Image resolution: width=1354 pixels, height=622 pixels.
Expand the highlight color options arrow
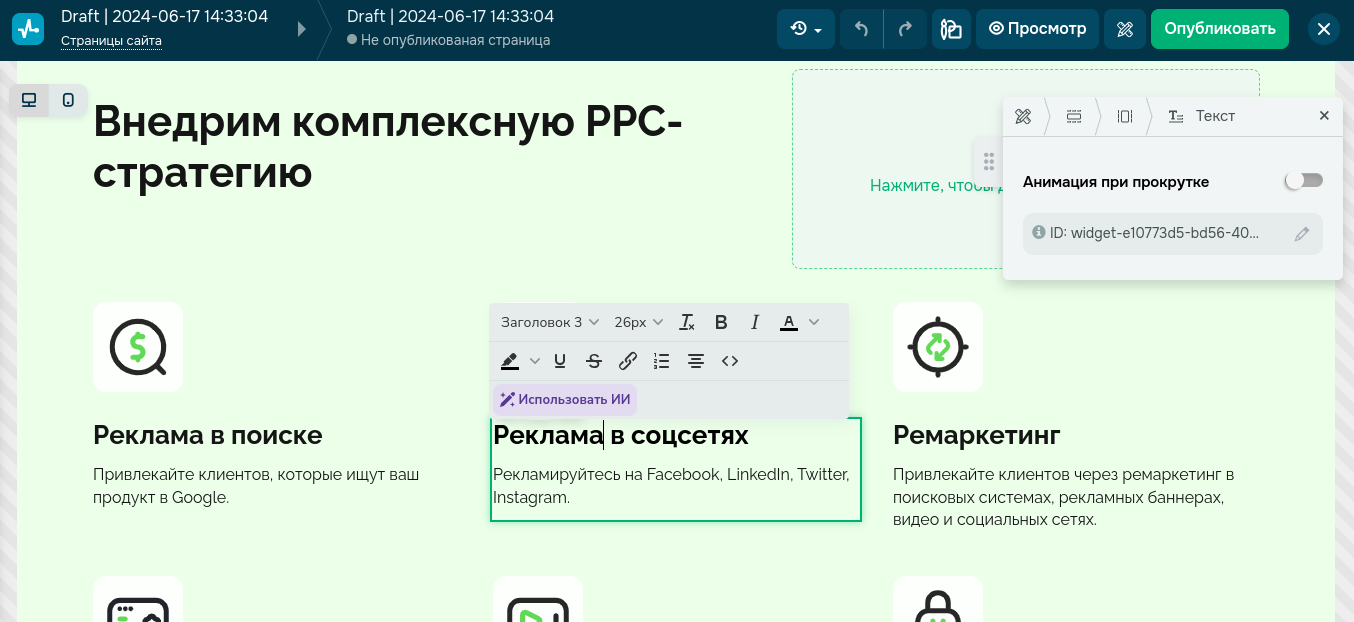point(535,361)
